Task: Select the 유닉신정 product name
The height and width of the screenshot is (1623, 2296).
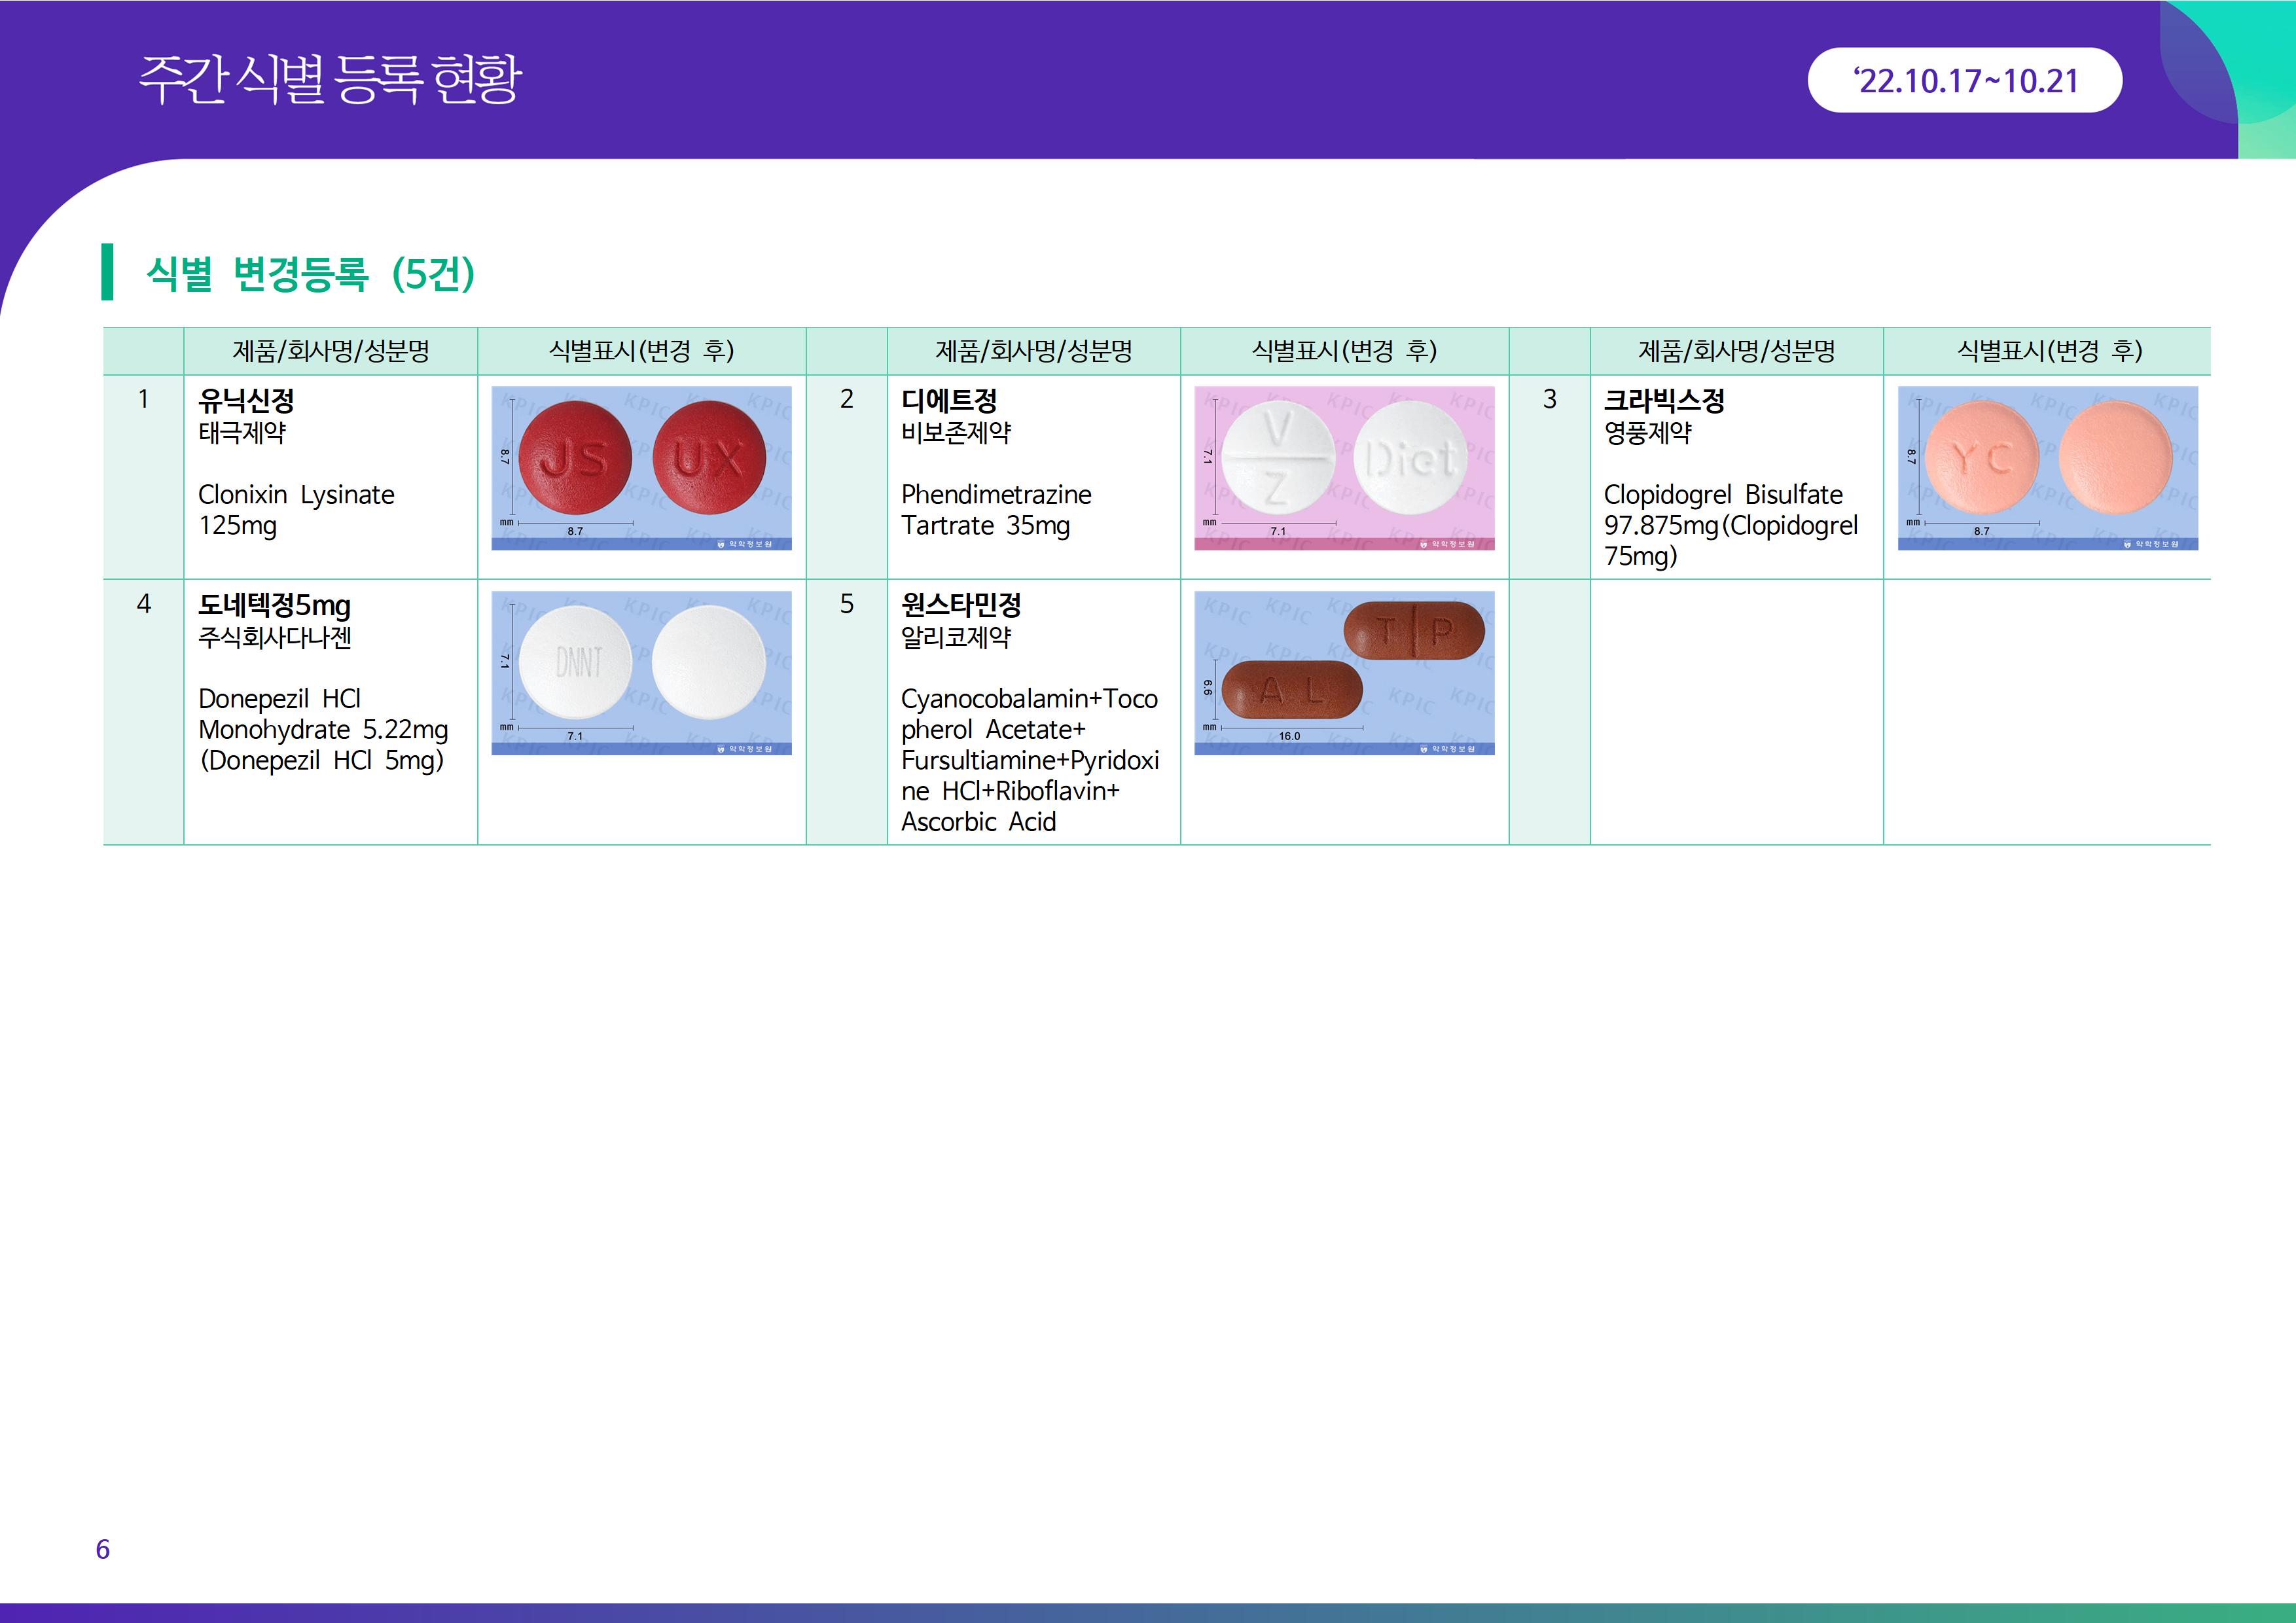Action: tap(246, 401)
